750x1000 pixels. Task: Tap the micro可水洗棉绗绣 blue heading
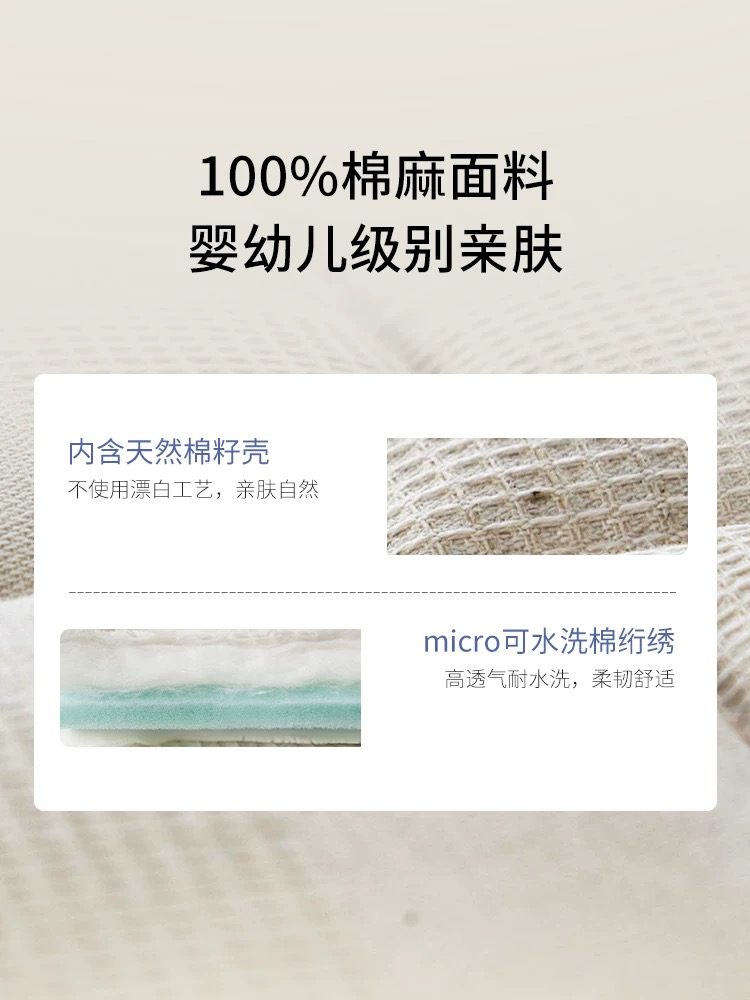[549, 641]
